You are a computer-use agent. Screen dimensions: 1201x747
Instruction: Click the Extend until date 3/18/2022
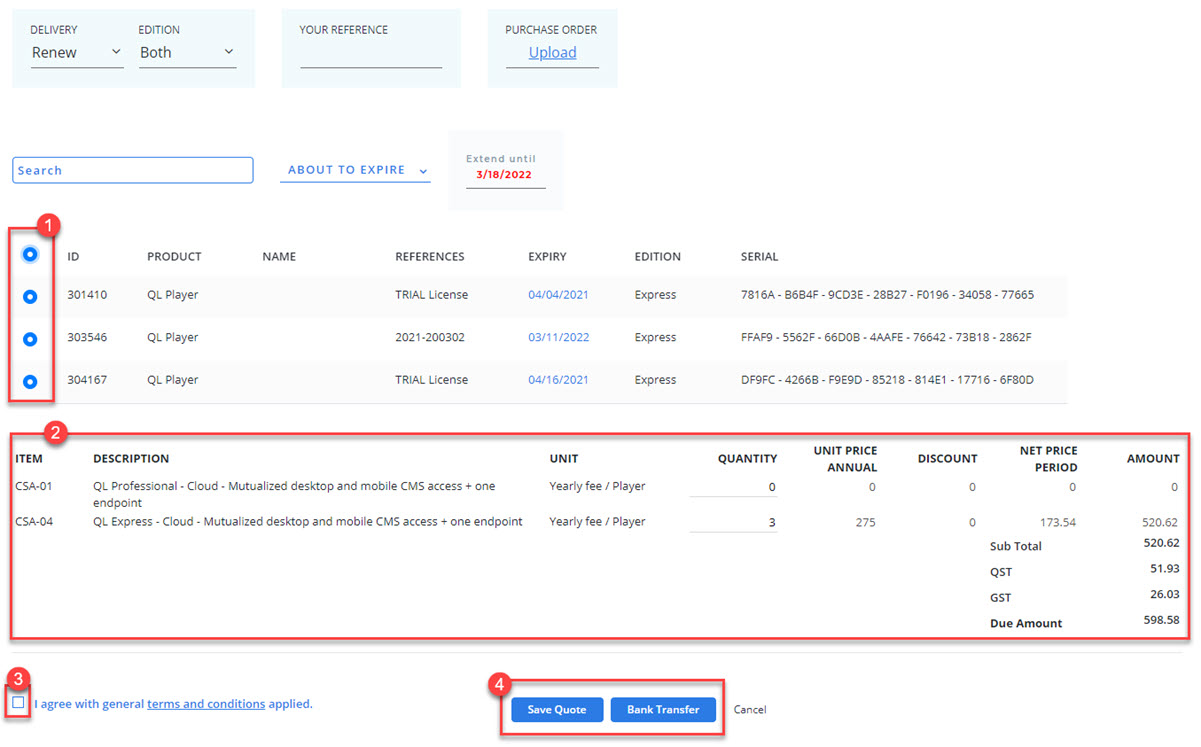(505, 175)
